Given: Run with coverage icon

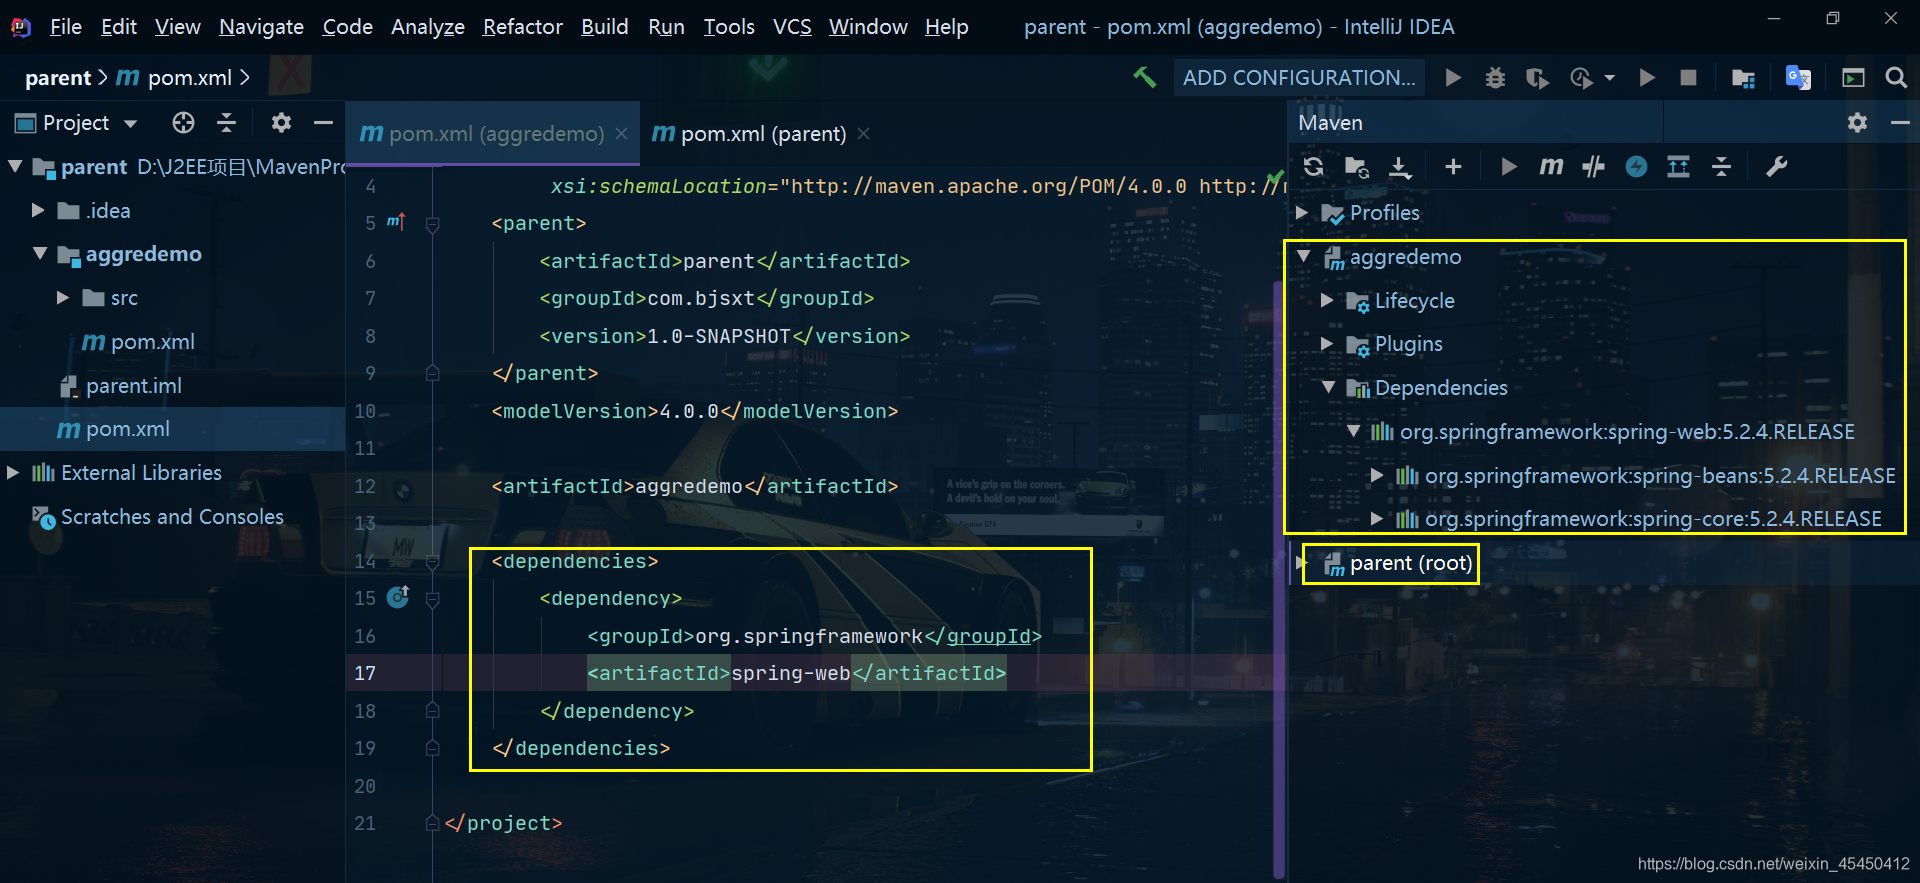Looking at the screenshot, I should 1537,77.
